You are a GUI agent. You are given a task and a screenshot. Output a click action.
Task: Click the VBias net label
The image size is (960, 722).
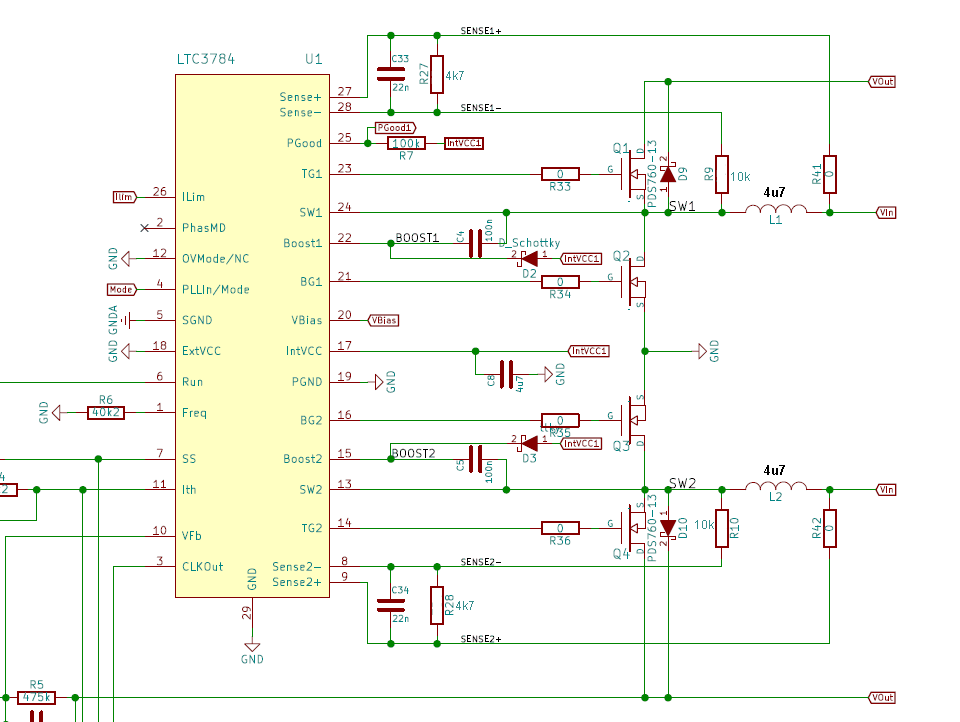(383, 320)
